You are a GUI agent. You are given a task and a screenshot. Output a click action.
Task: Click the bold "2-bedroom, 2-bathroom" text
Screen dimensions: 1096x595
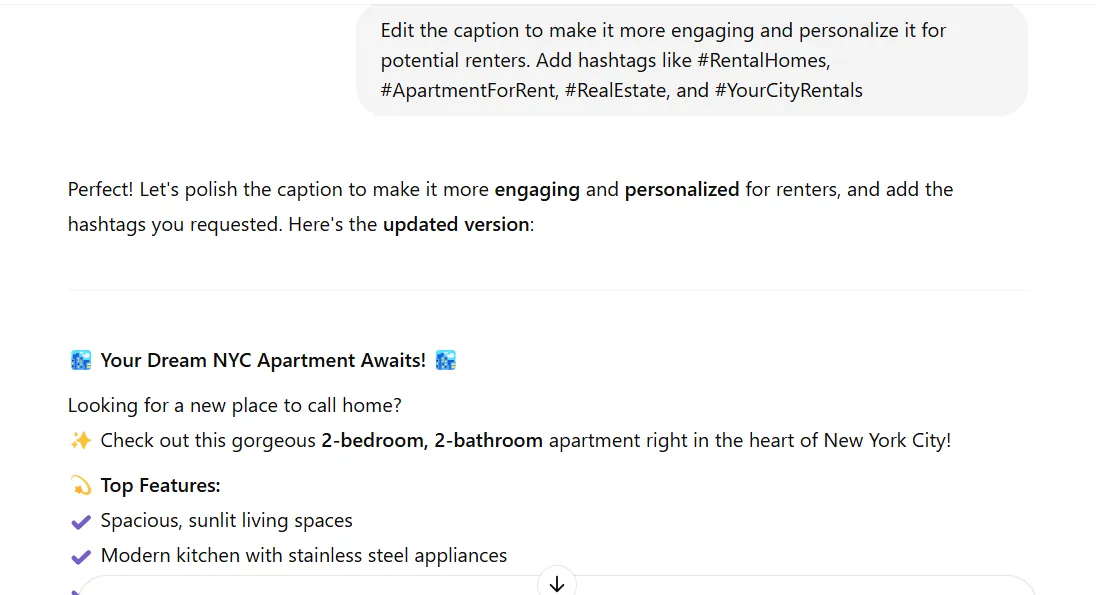[x=432, y=440]
